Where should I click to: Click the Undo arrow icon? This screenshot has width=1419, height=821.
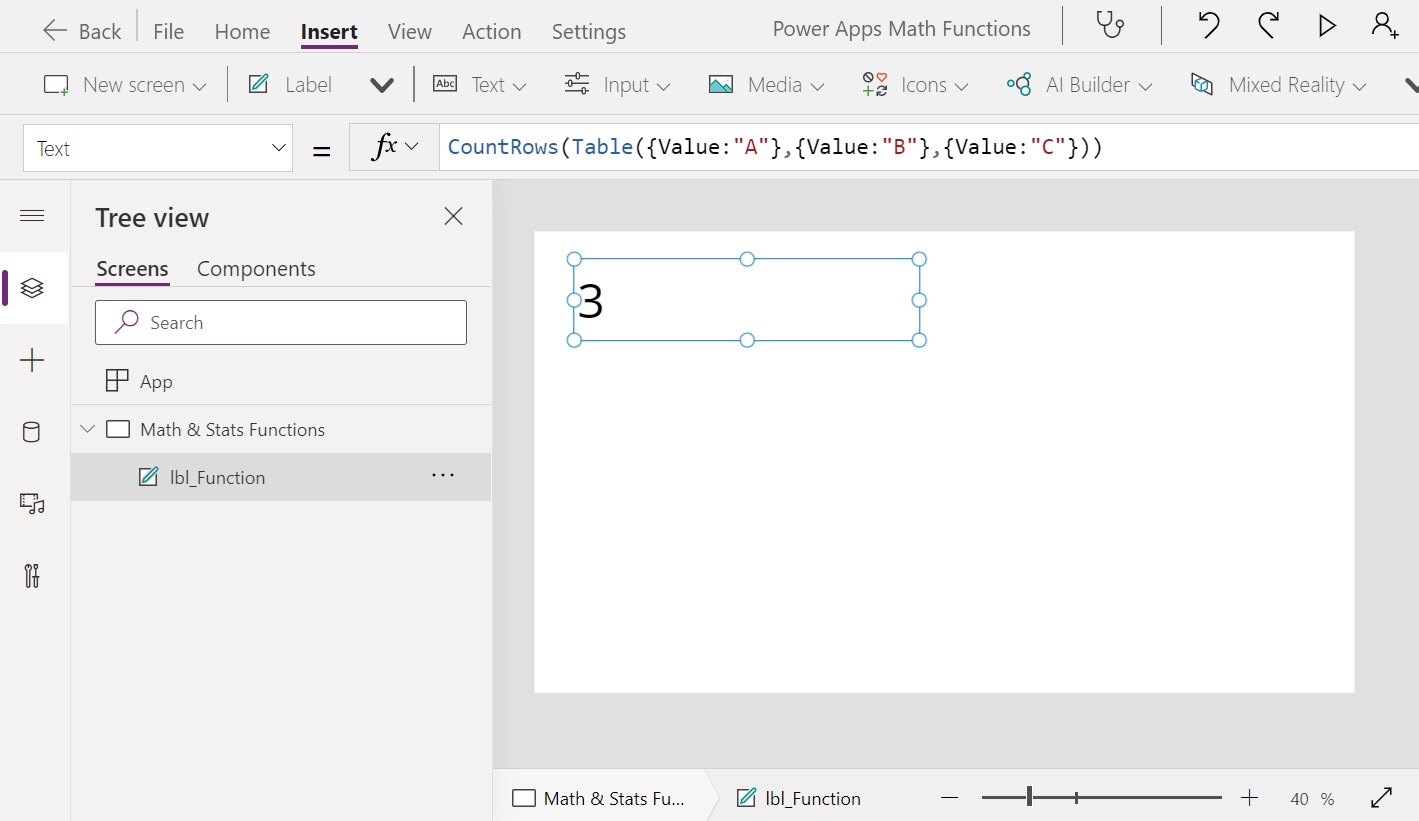tap(1209, 26)
